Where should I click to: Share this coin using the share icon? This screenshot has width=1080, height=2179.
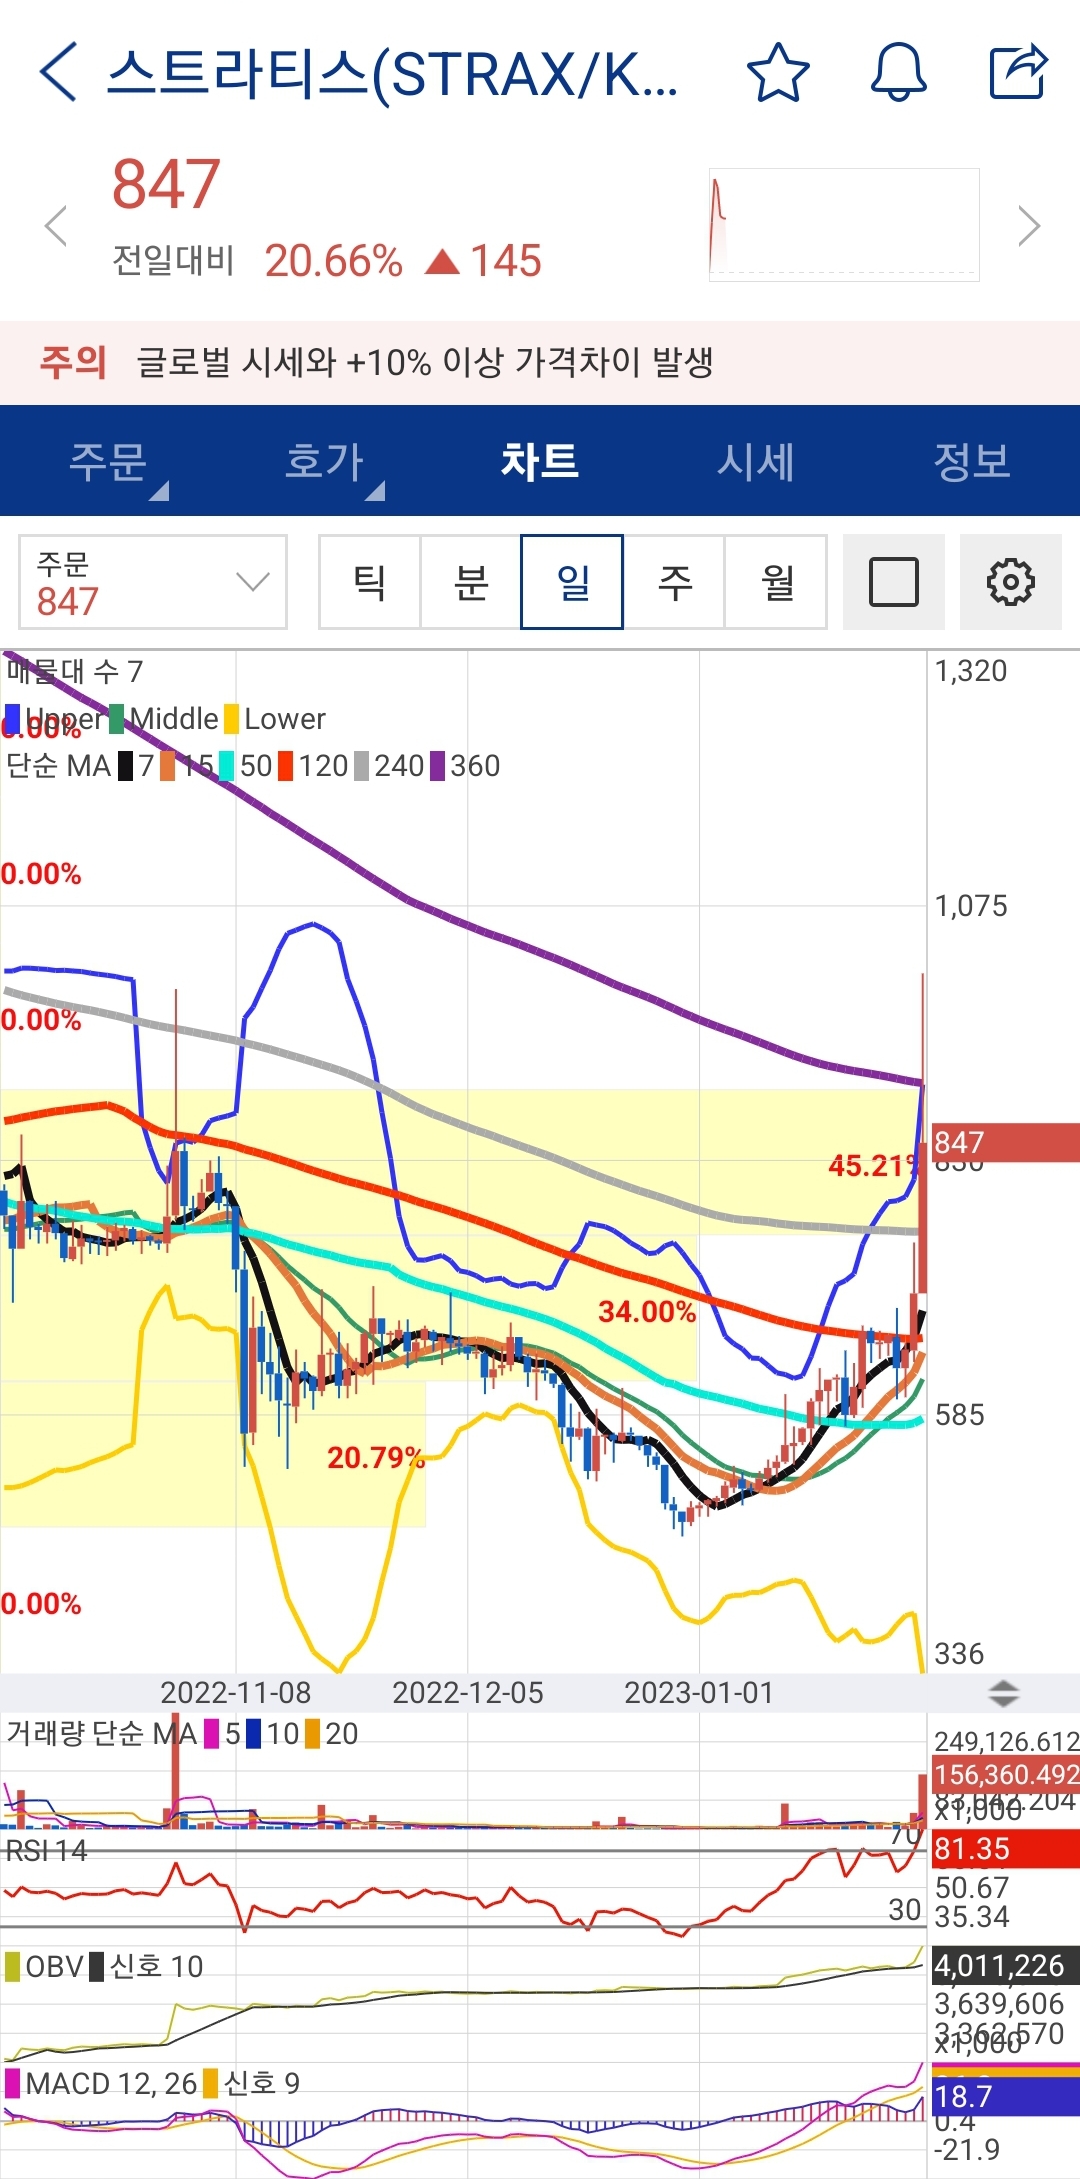click(x=1018, y=72)
